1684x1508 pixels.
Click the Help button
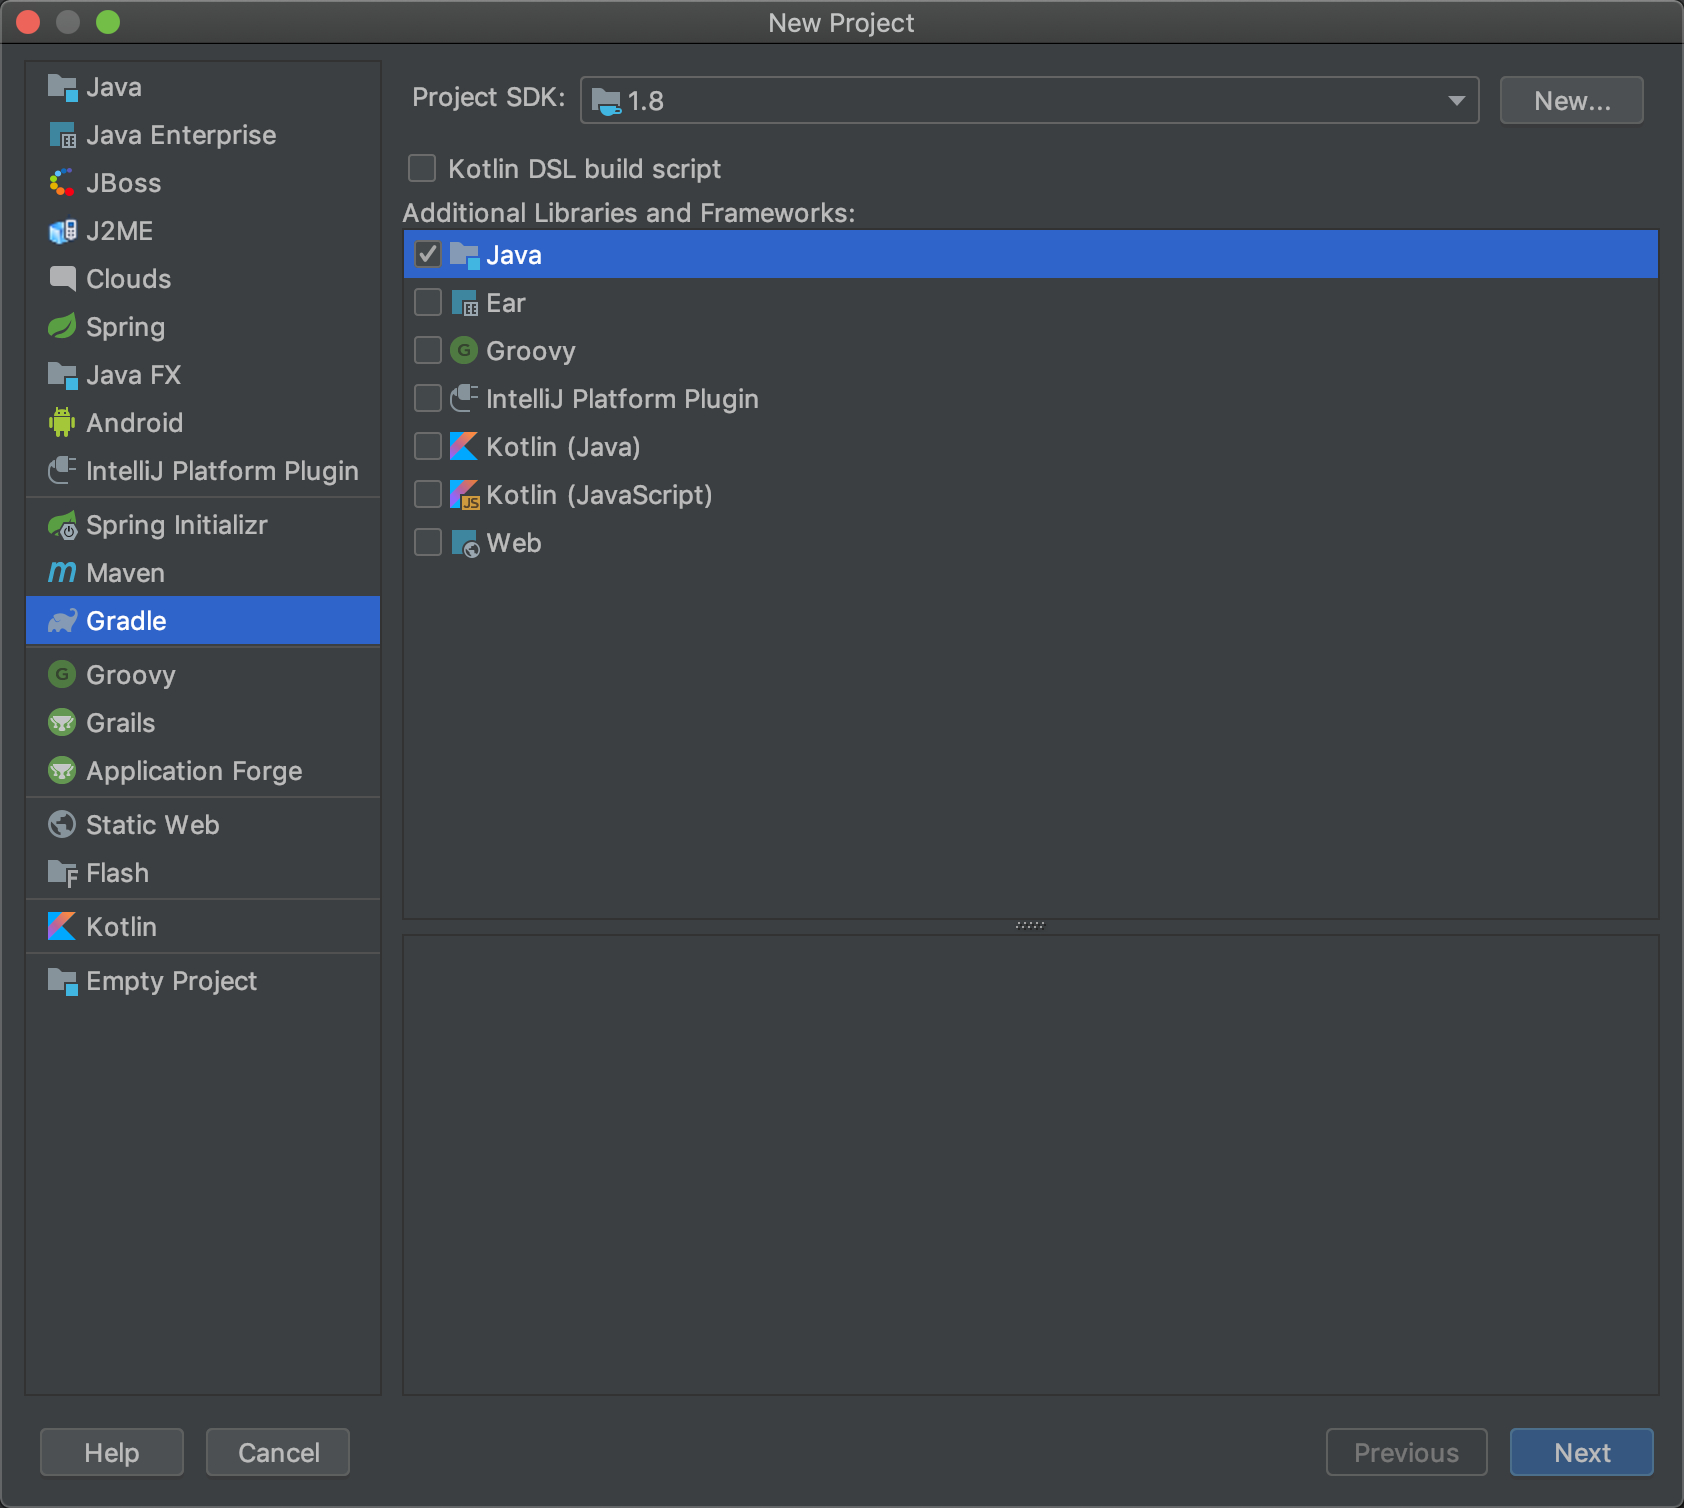(x=112, y=1452)
